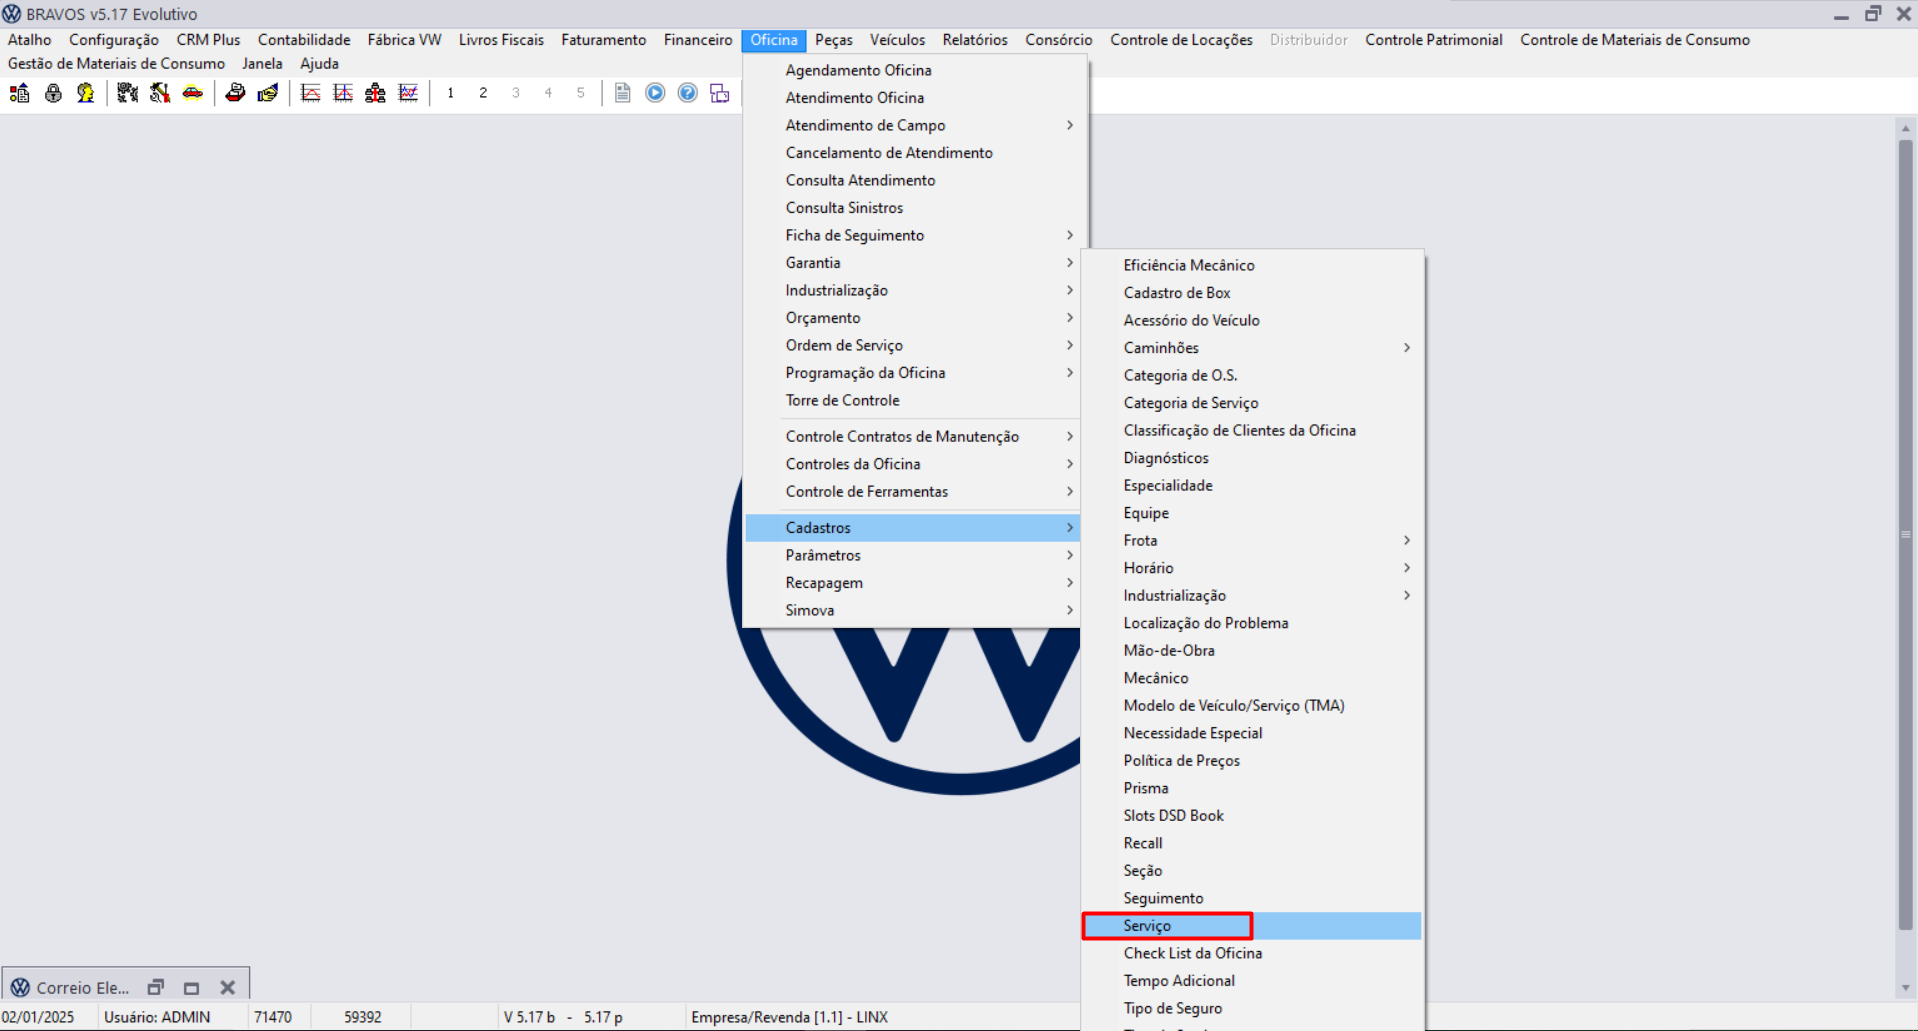Click the user head profile toolbar icon

(x=86, y=93)
